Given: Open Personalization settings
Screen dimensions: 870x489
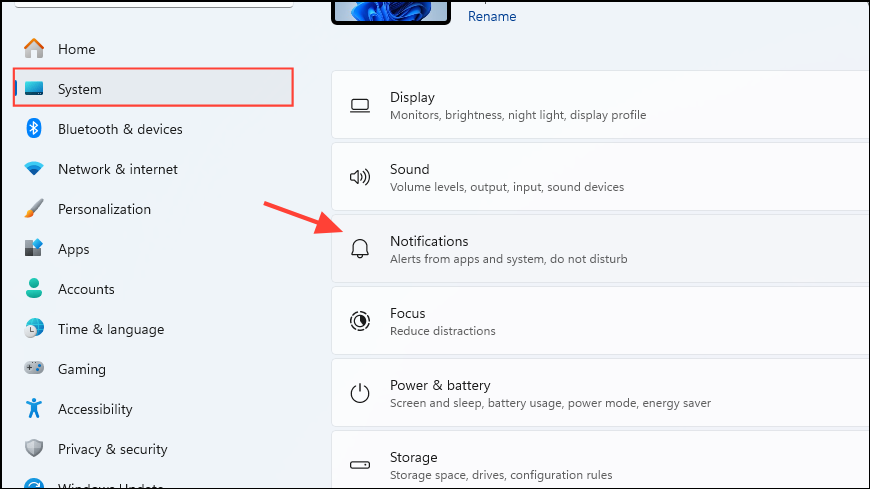Looking at the screenshot, I should tap(153, 209).
